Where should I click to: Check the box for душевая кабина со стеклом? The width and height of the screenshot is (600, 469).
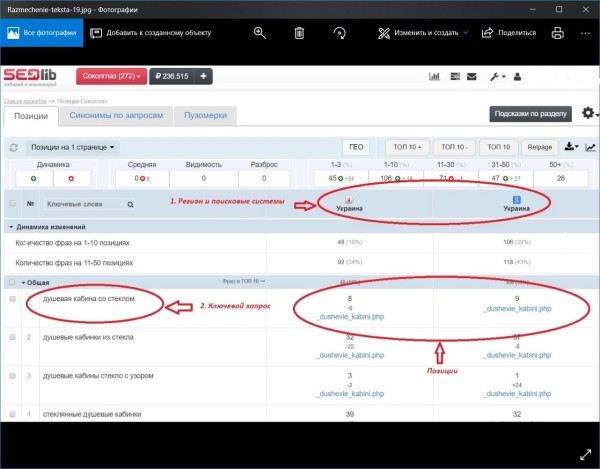point(13,299)
